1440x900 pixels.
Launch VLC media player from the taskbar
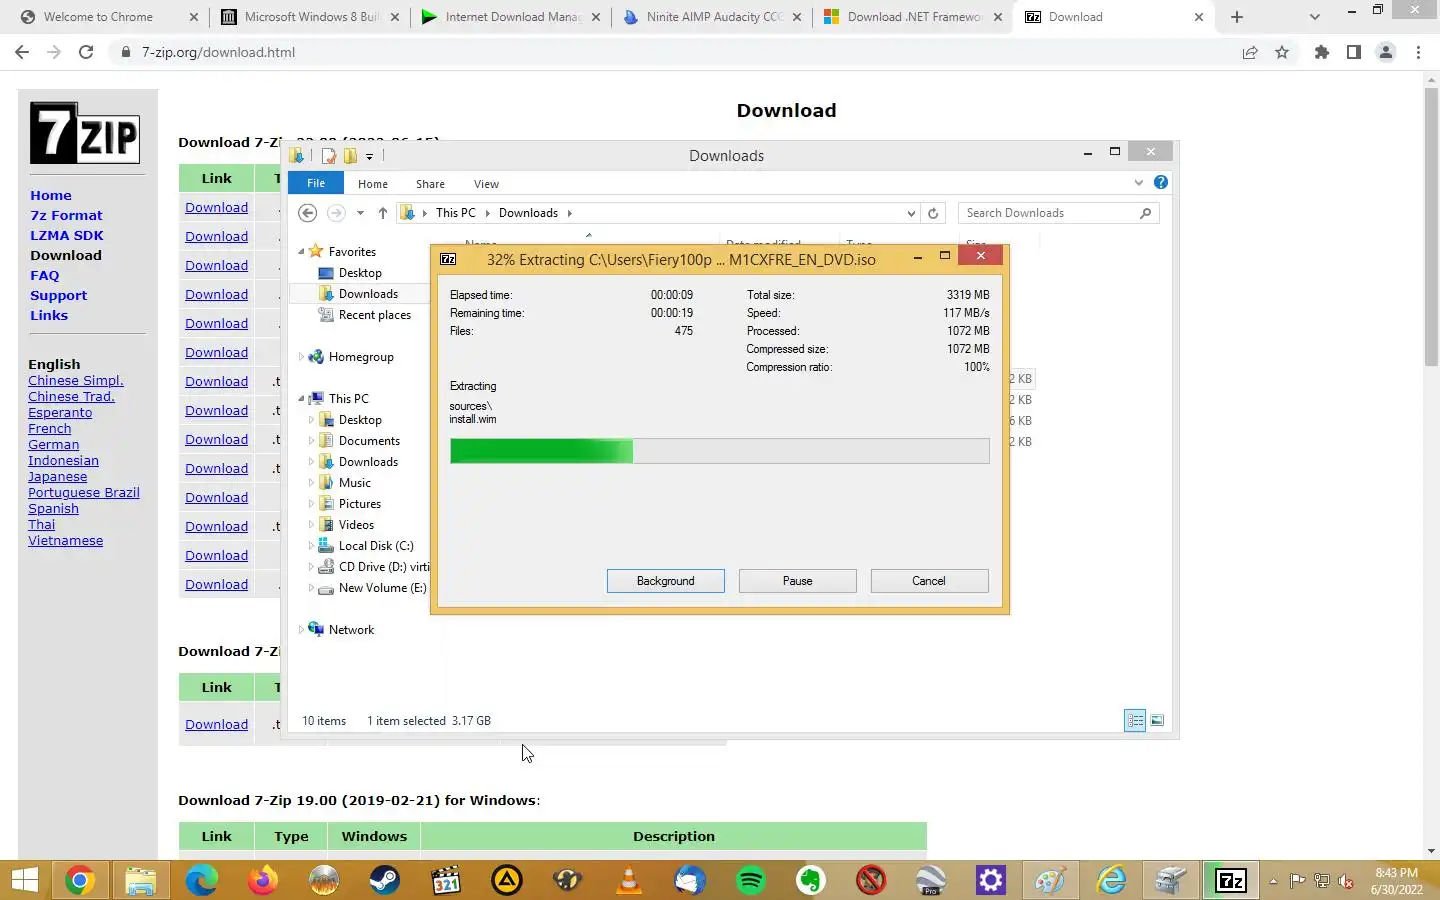(x=629, y=880)
